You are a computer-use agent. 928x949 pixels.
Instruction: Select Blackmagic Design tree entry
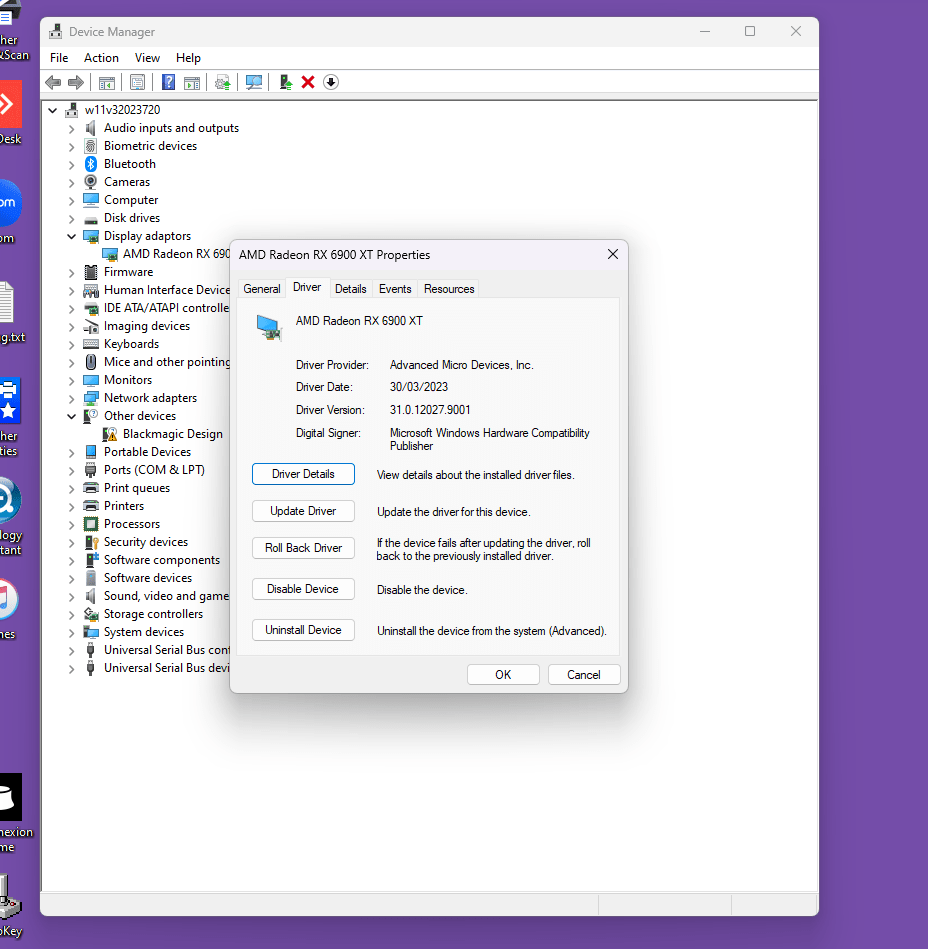tap(173, 434)
